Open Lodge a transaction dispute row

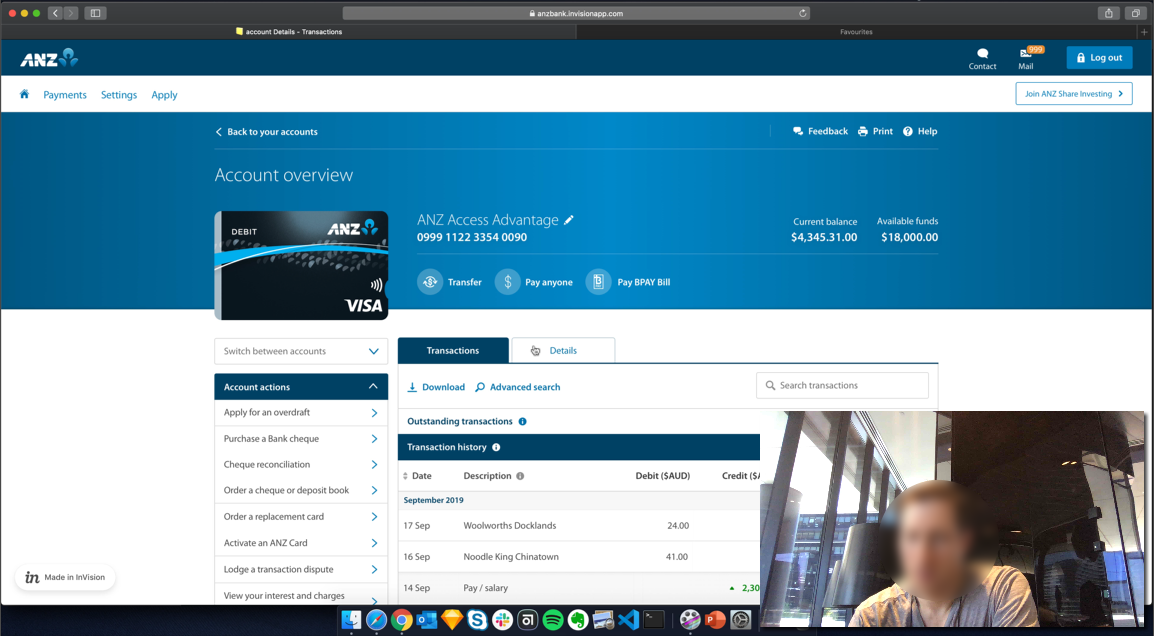tap(301, 569)
